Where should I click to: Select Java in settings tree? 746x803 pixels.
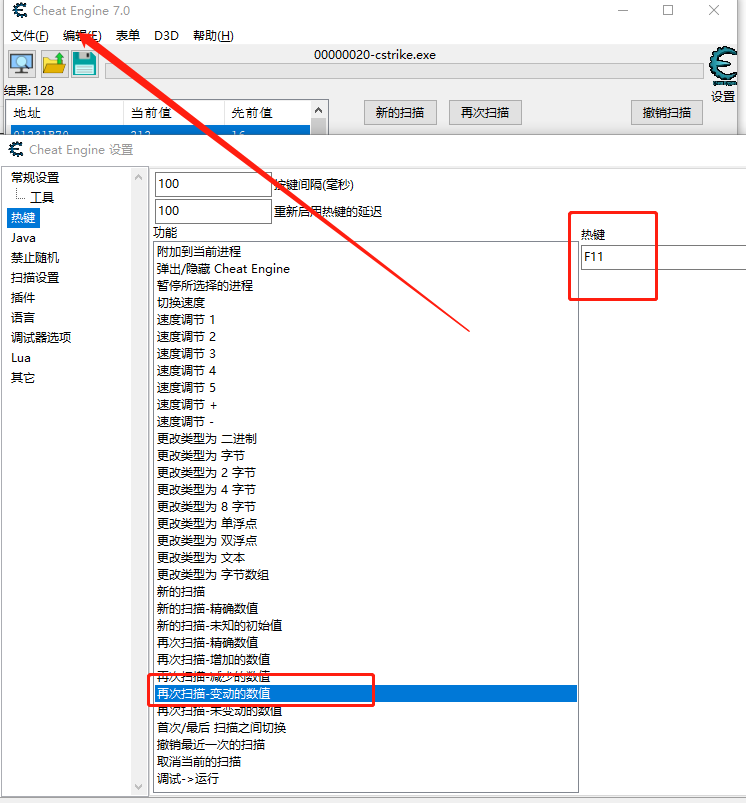click(x=23, y=238)
